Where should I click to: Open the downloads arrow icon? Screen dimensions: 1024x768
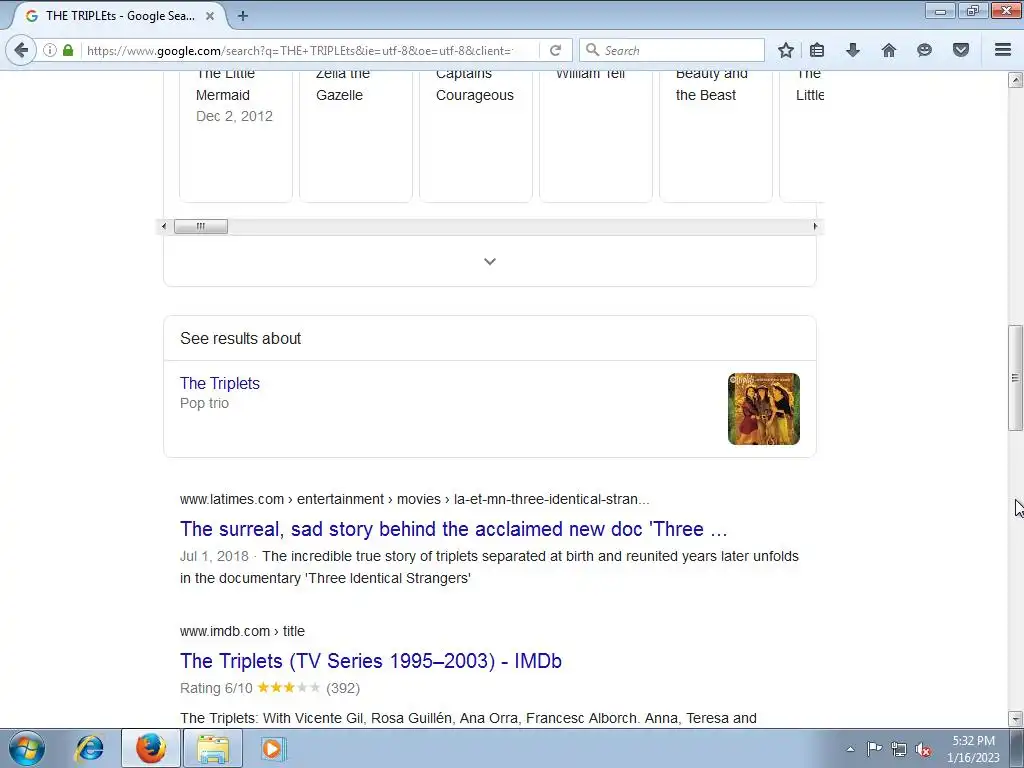click(852, 50)
